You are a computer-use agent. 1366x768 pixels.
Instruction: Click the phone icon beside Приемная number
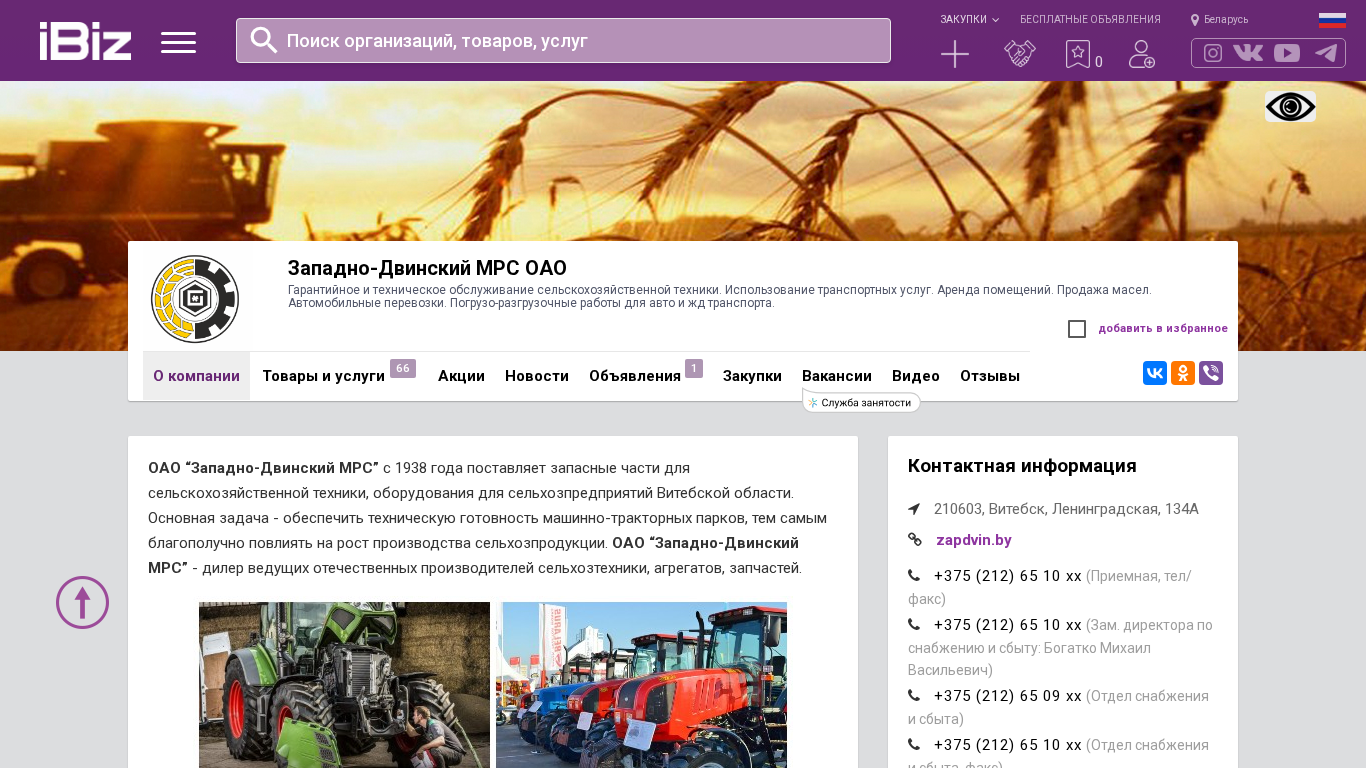tap(914, 576)
